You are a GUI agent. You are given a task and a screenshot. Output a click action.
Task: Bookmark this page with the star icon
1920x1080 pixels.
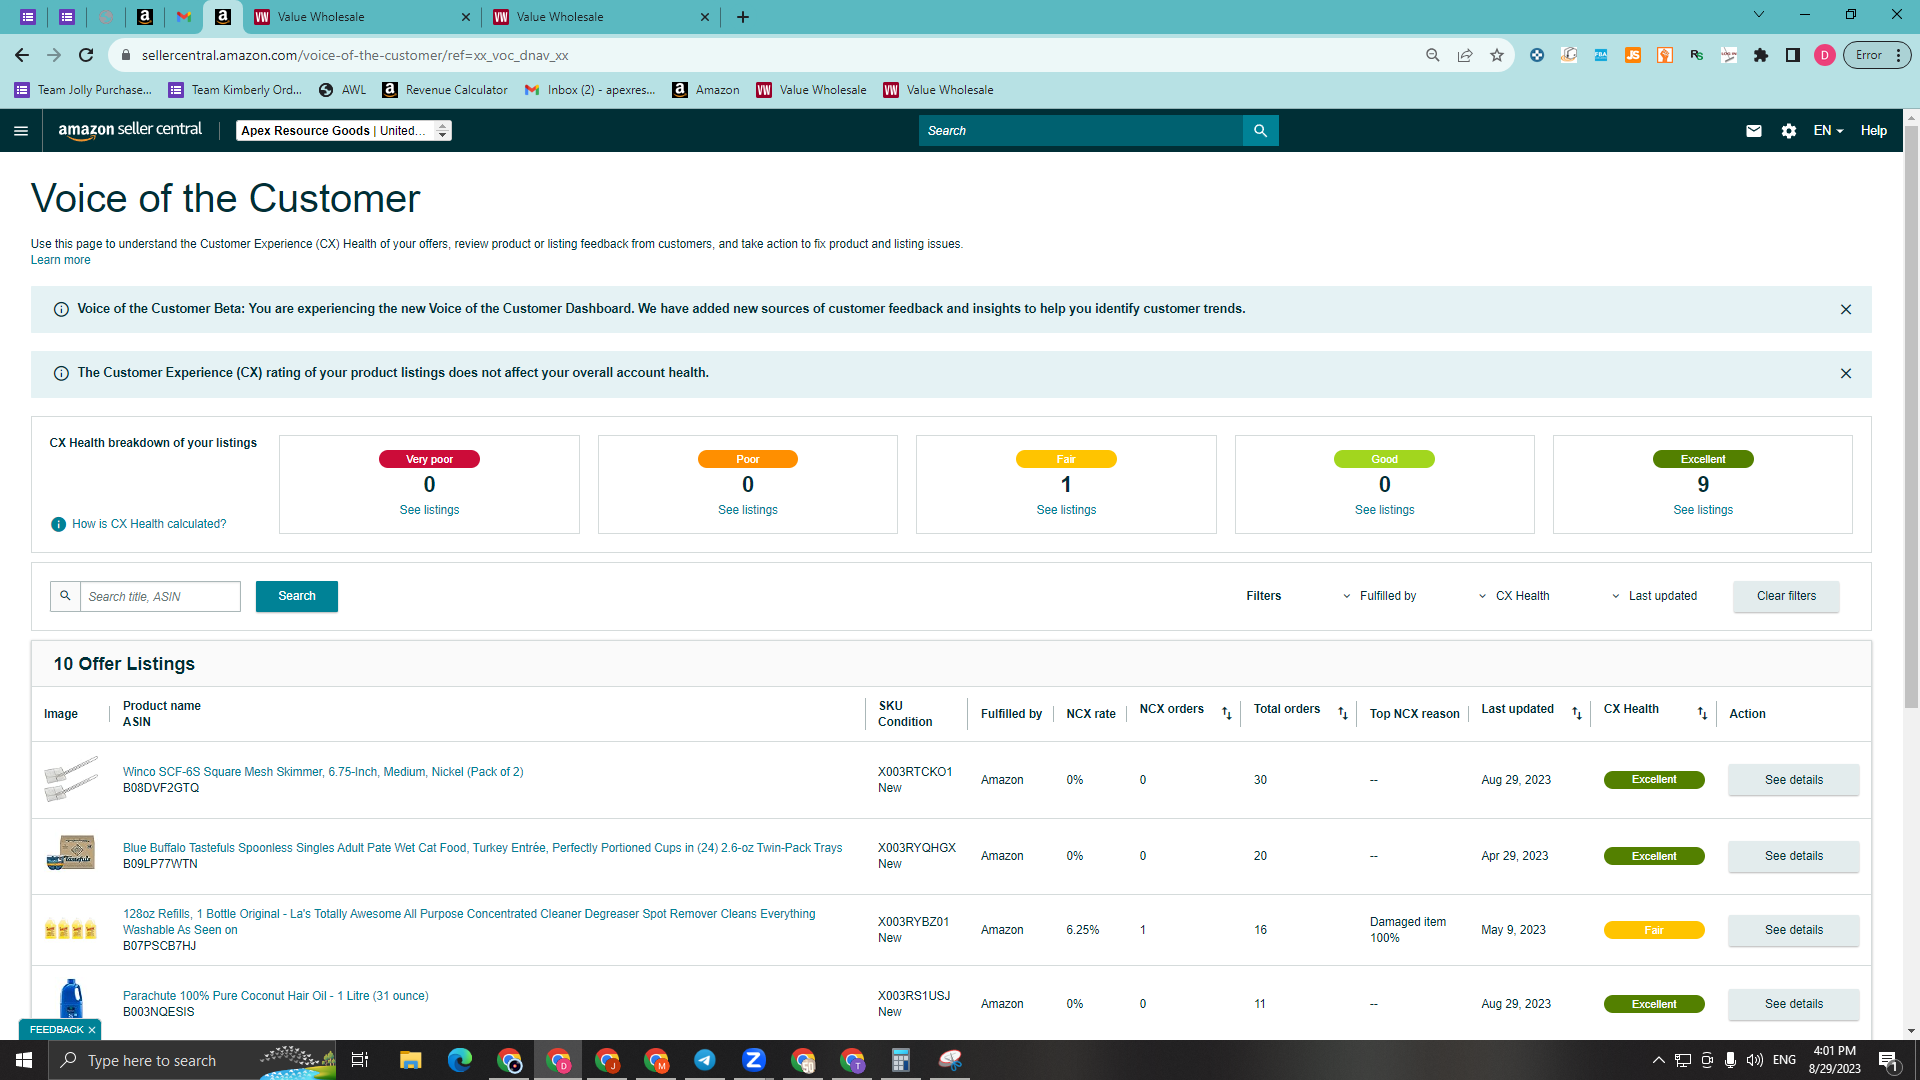tap(1497, 55)
